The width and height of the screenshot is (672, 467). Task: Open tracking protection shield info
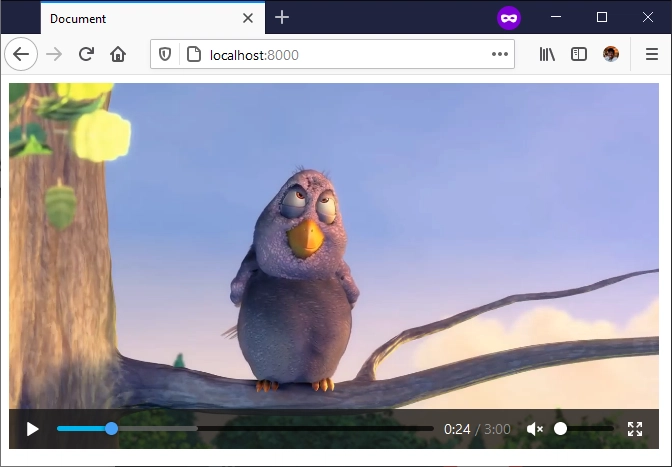[166, 54]
